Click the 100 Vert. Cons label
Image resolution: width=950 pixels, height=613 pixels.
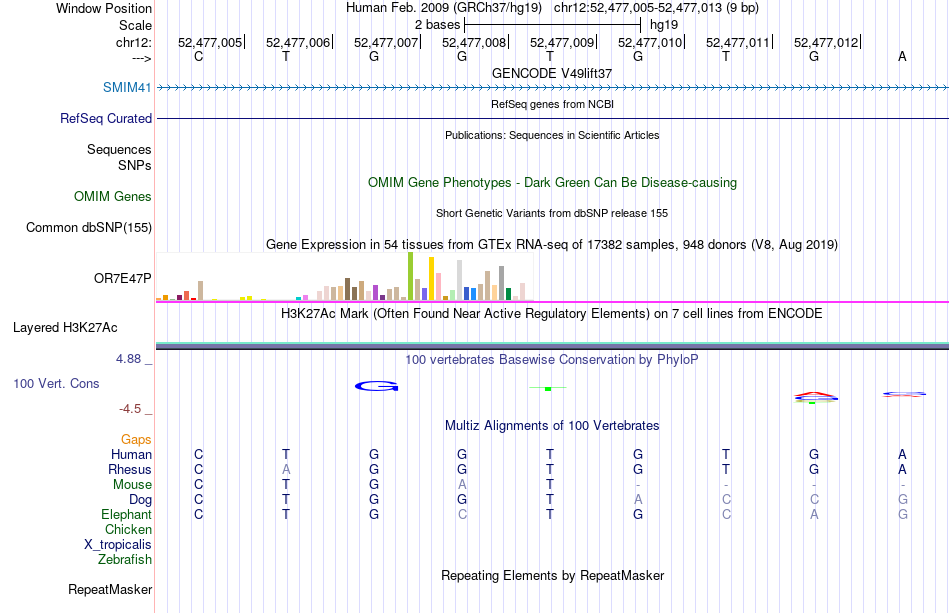point(56,383)
